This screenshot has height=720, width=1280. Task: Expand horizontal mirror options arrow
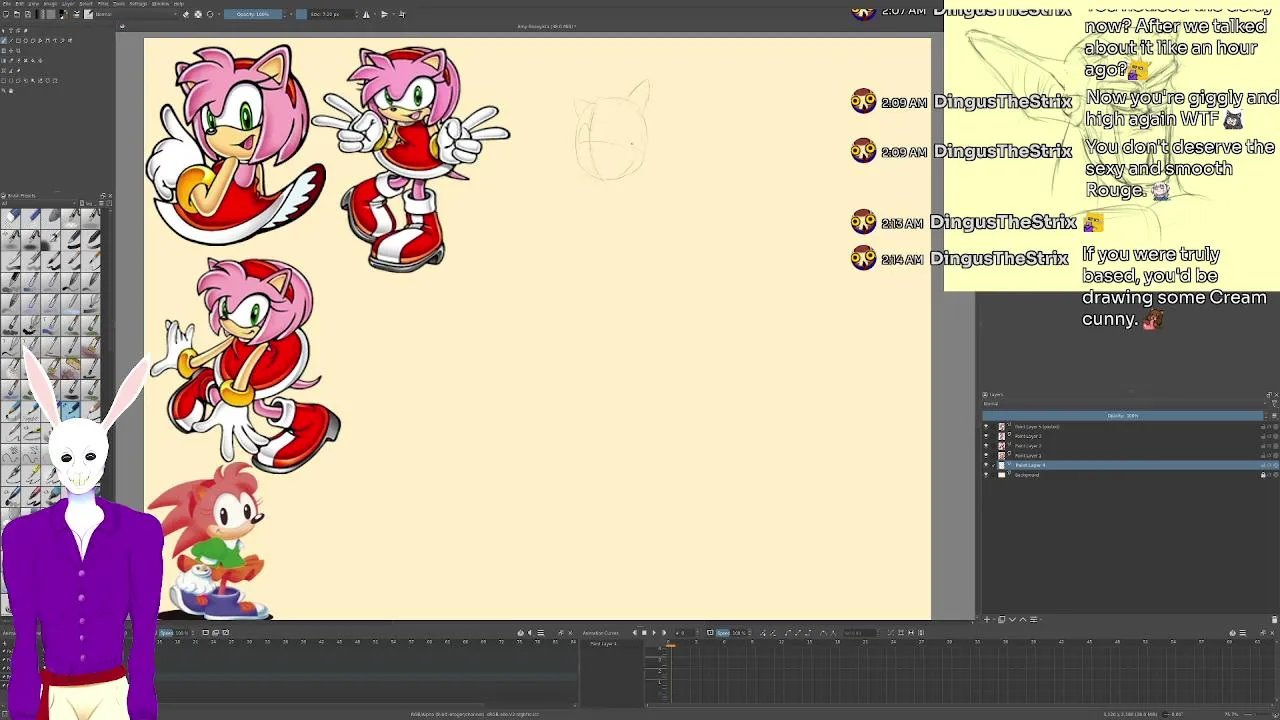375,14
